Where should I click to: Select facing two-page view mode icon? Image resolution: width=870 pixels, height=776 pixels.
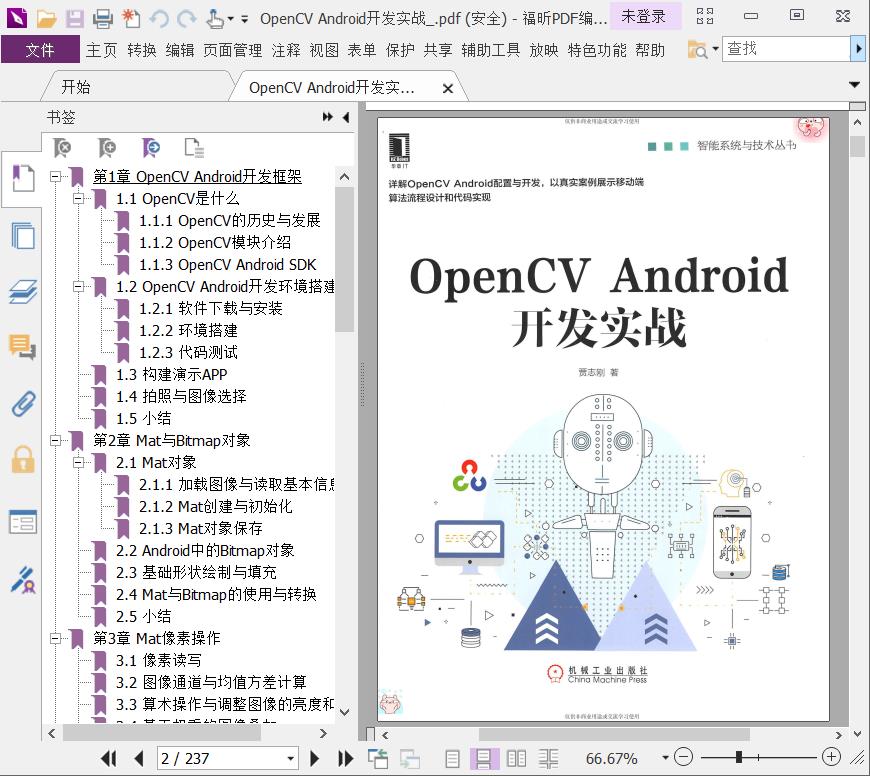(517, 758)
